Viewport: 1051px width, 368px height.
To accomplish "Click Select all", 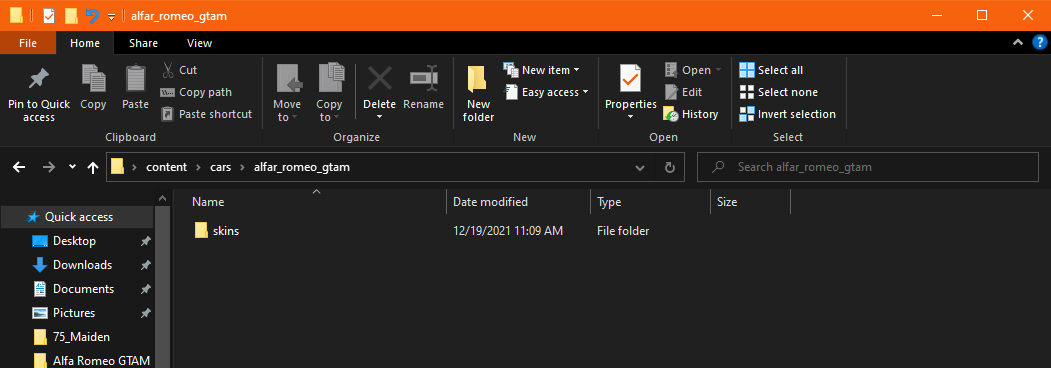I will tap(771, 70).
